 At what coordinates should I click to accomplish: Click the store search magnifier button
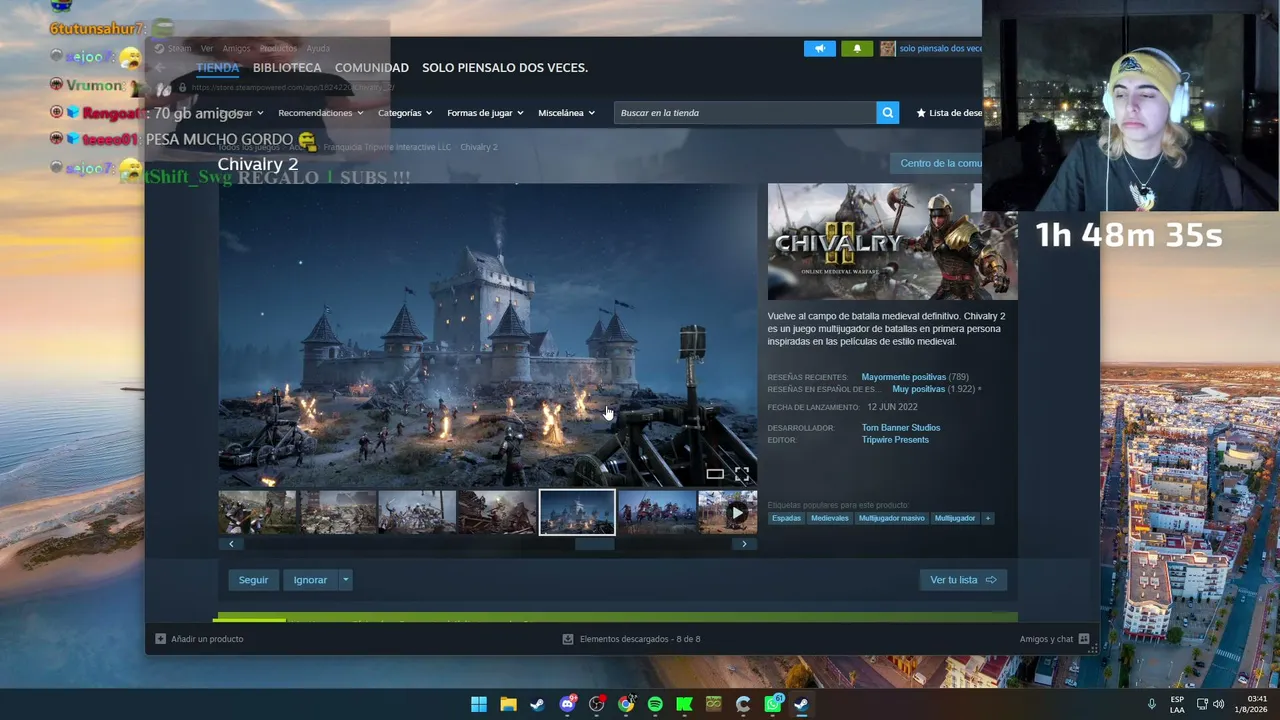pyautogui.click(x=887, y=113)
